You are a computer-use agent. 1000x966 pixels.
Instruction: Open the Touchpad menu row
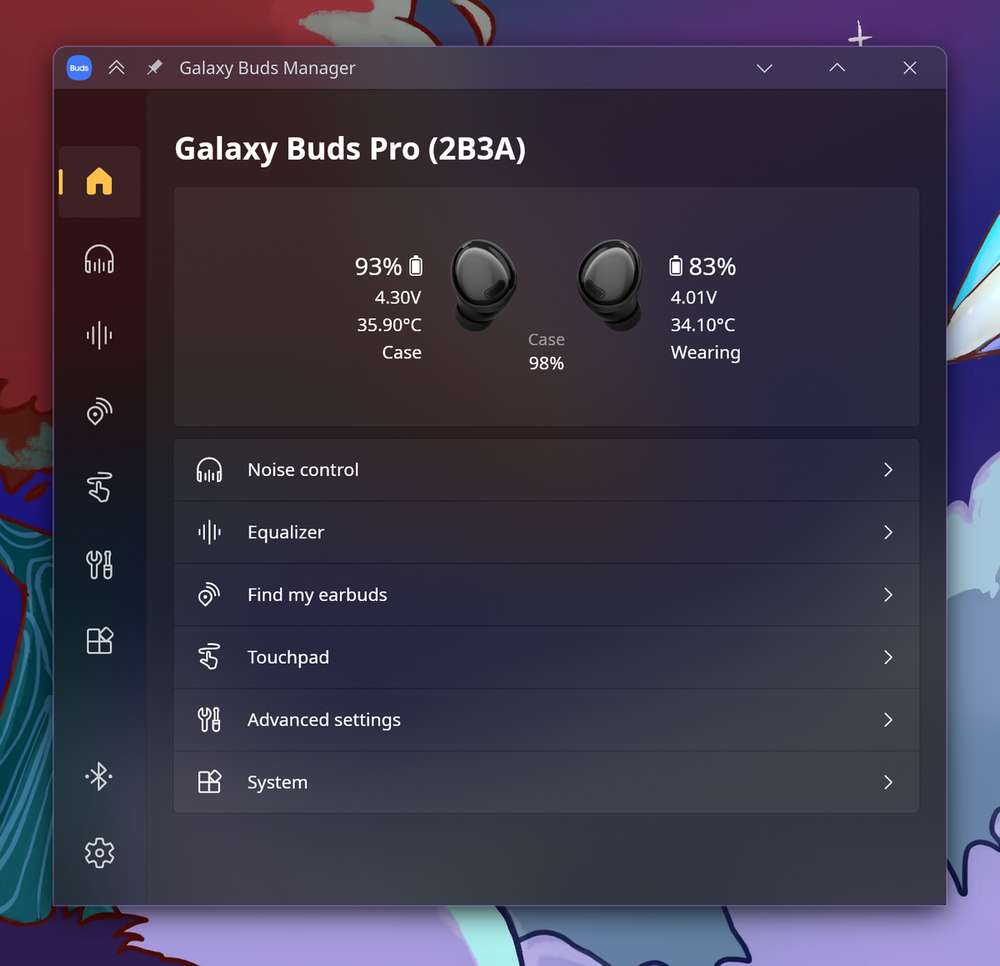pyautogui.click(x=547, y=657)
